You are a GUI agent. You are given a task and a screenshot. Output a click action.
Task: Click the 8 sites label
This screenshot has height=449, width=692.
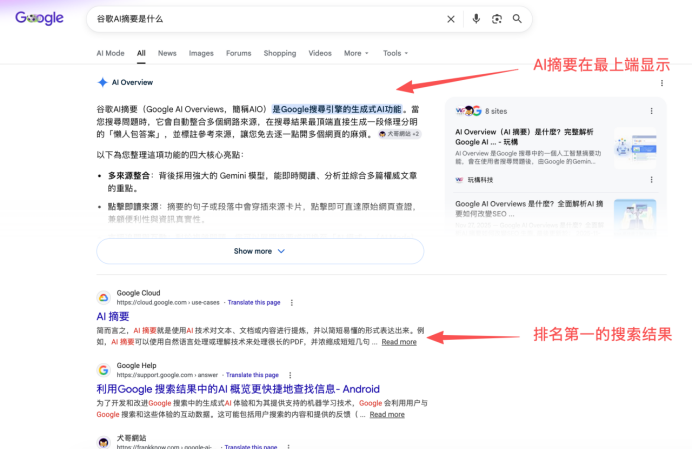coord(496,111)
